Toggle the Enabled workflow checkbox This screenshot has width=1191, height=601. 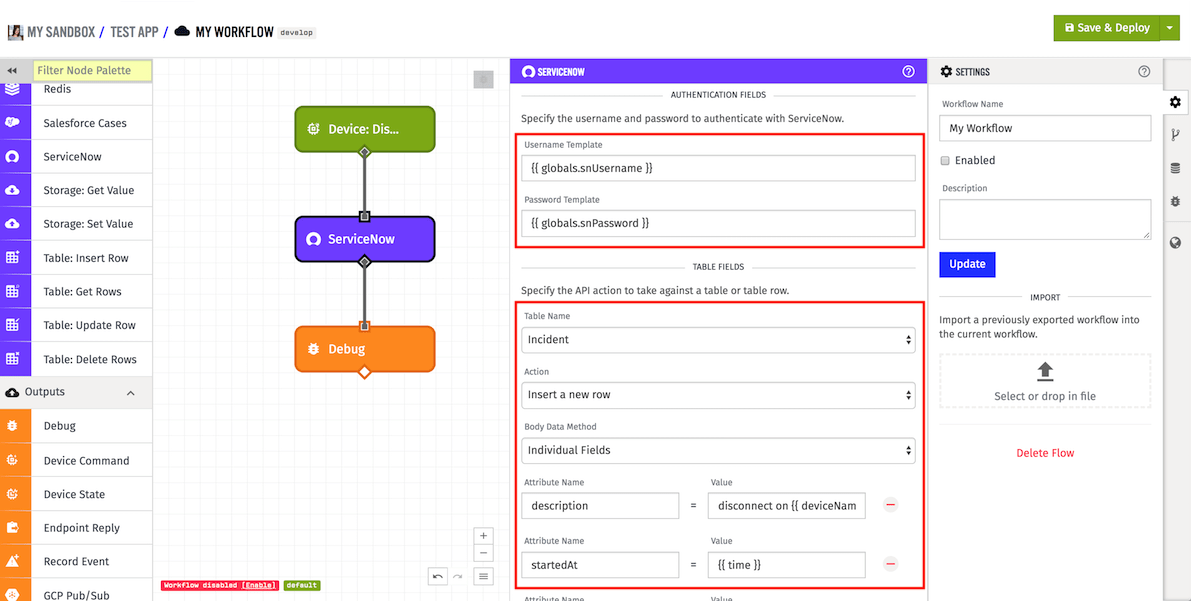[945, 160]
